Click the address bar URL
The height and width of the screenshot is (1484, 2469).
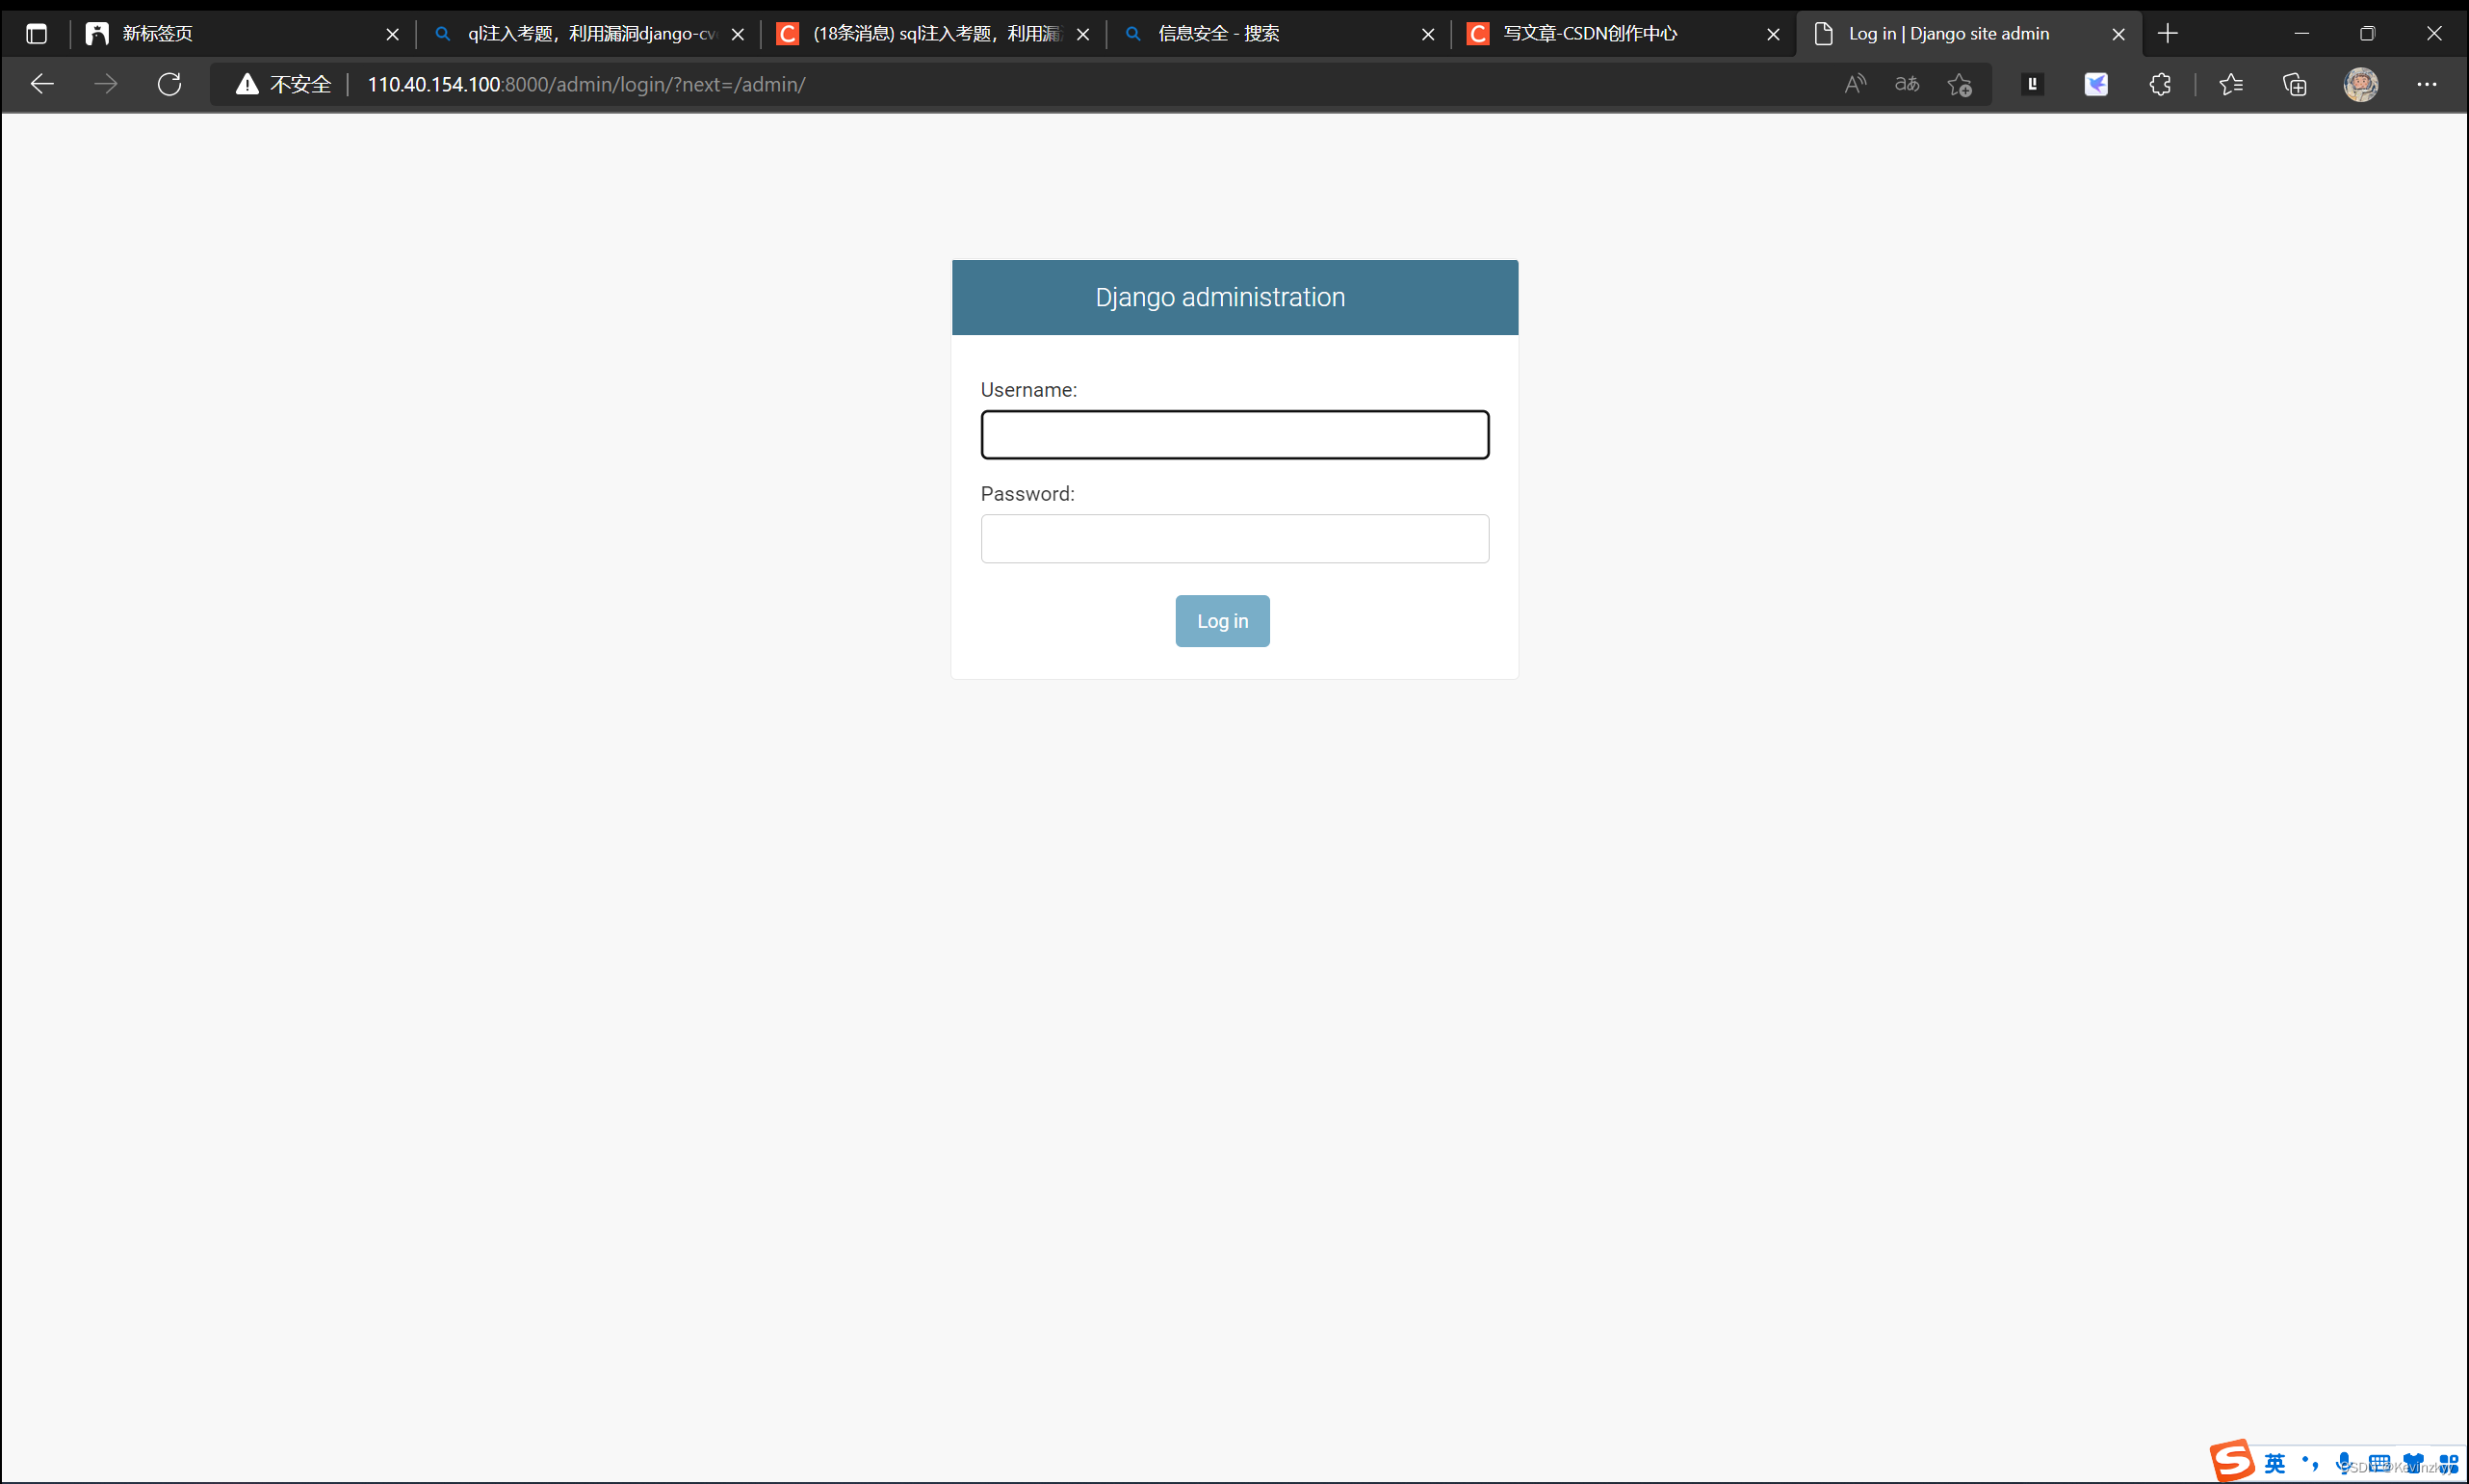[587, 84]
